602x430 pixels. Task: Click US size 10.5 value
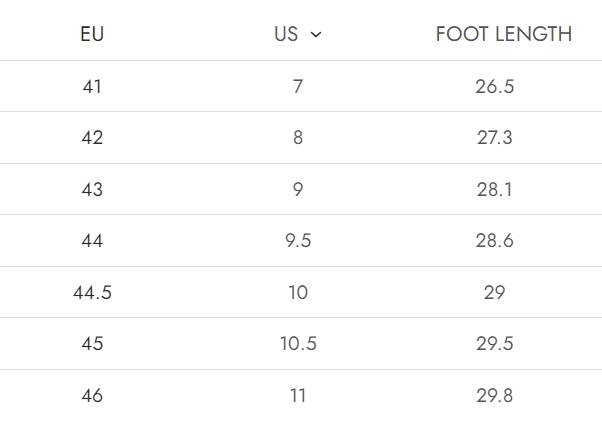[x=298, y=344]
